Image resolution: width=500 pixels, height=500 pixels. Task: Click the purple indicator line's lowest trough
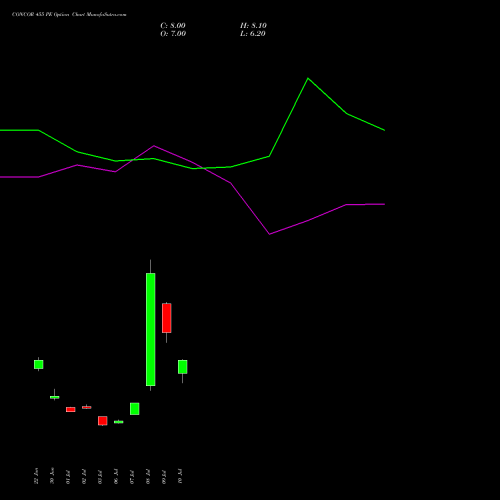pos(269,234)
